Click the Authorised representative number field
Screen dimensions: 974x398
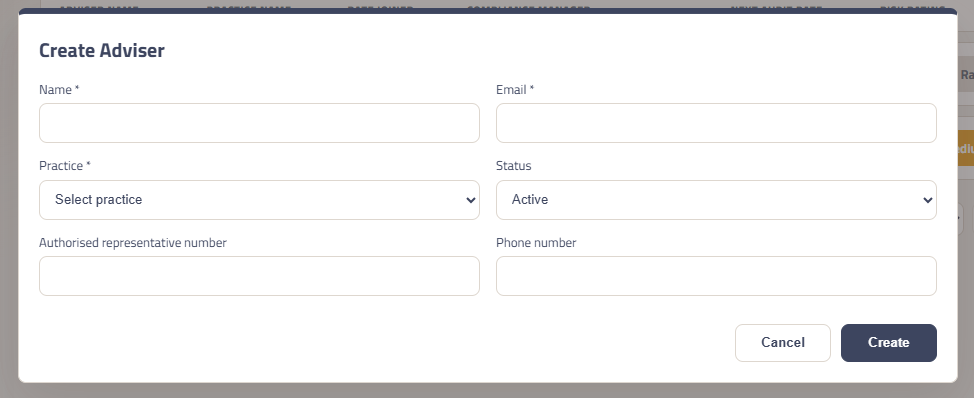(x=259, y=276)
